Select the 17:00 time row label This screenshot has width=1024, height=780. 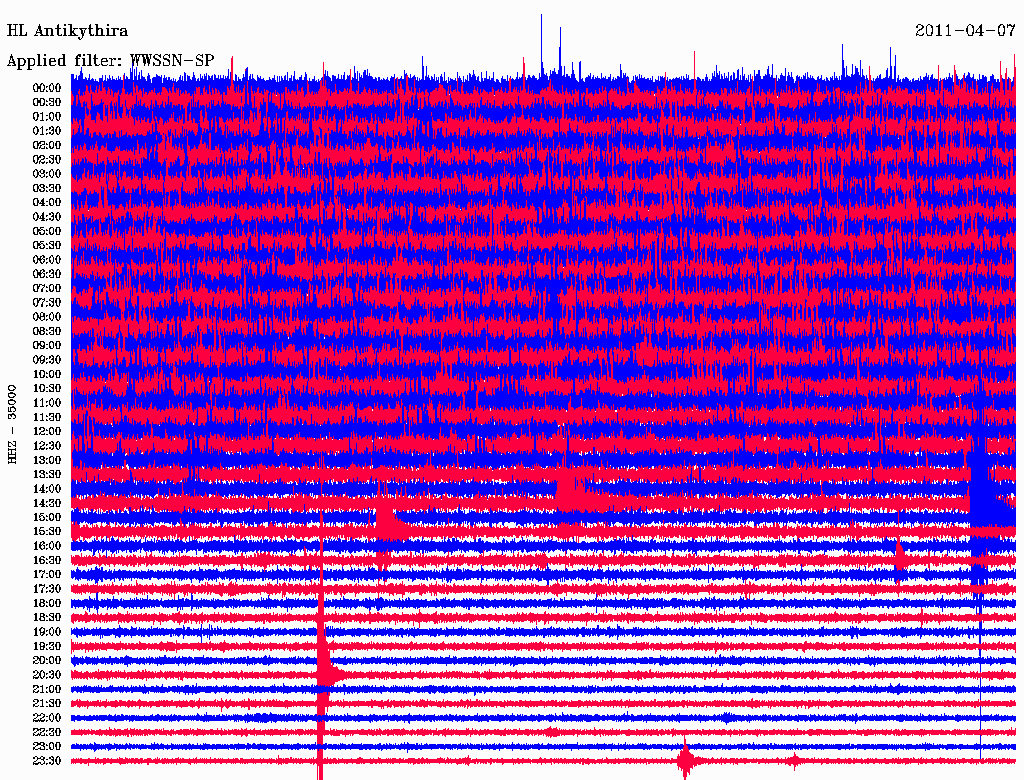(47, 575)
